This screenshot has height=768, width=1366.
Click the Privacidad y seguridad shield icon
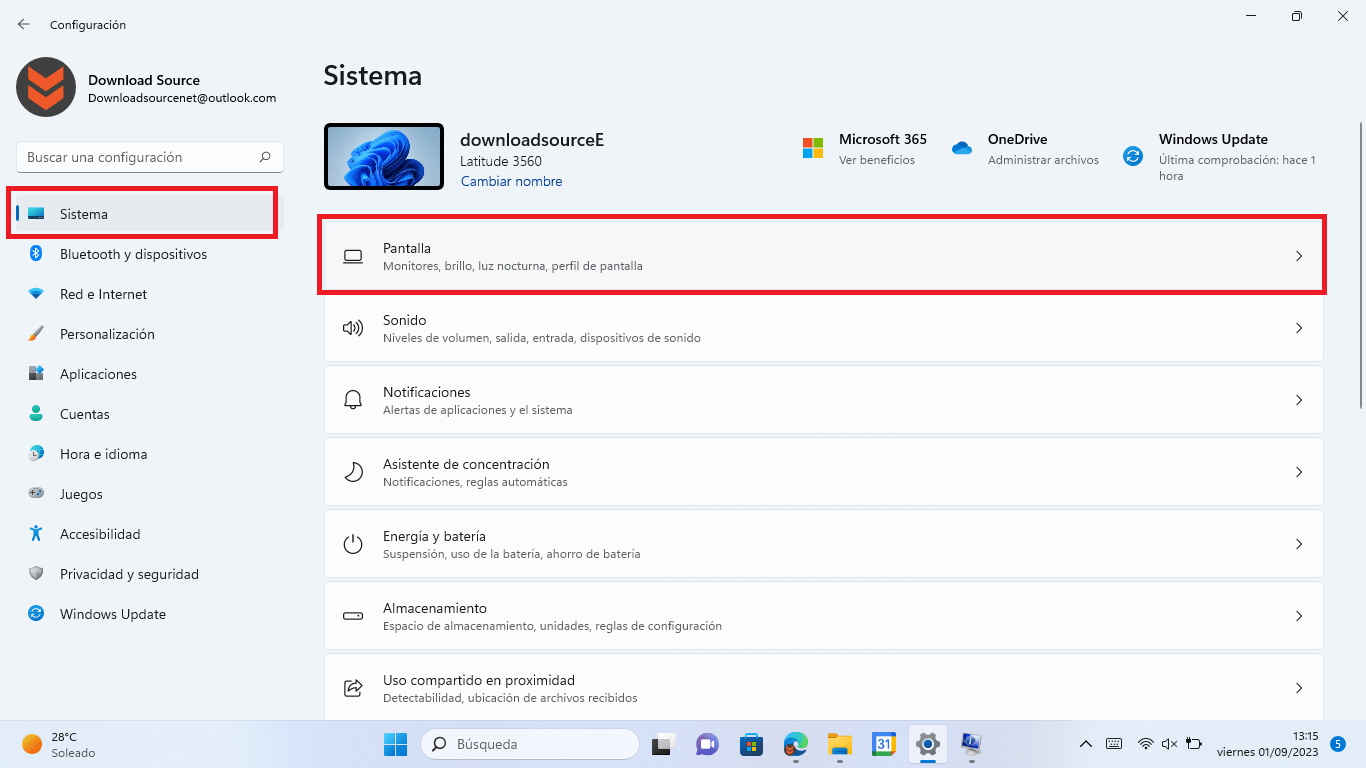[36, 574]
